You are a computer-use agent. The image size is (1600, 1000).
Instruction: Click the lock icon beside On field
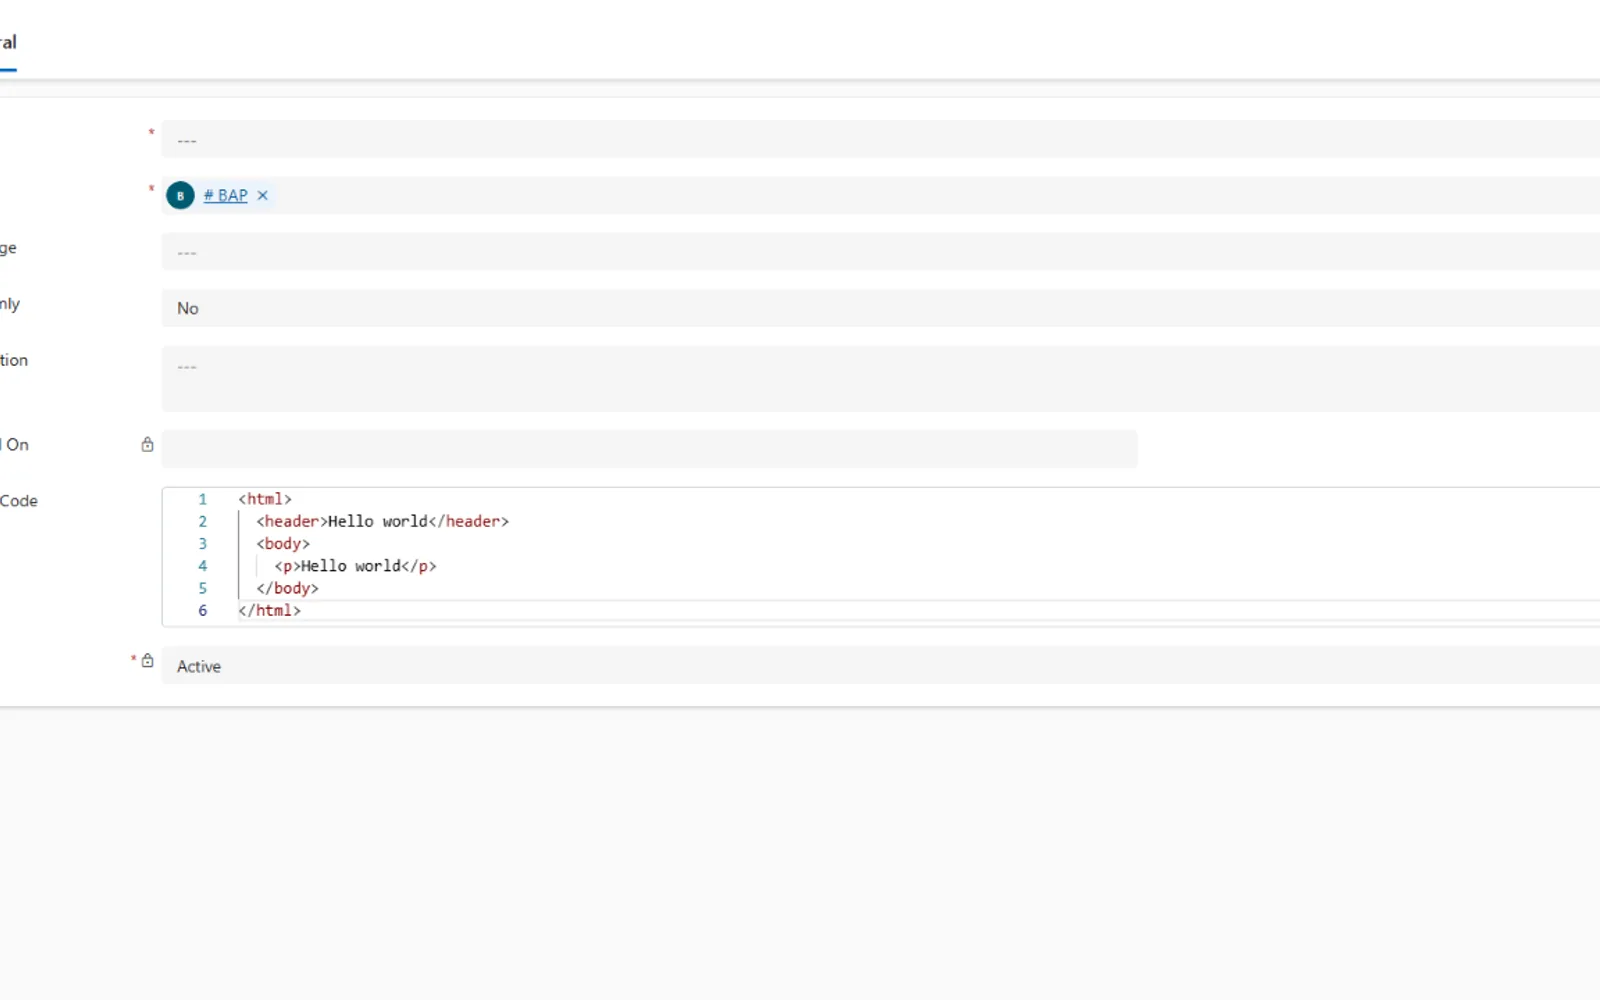click(147, 445)
